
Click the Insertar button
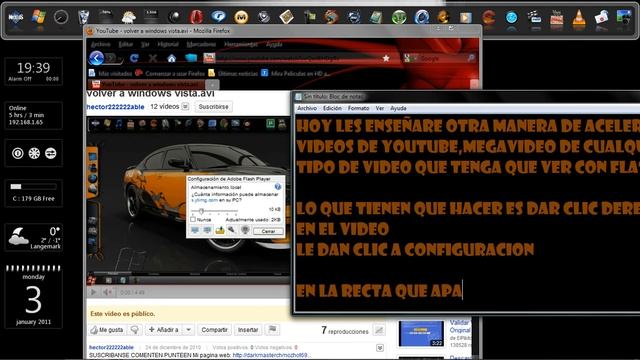click(248, 329)
